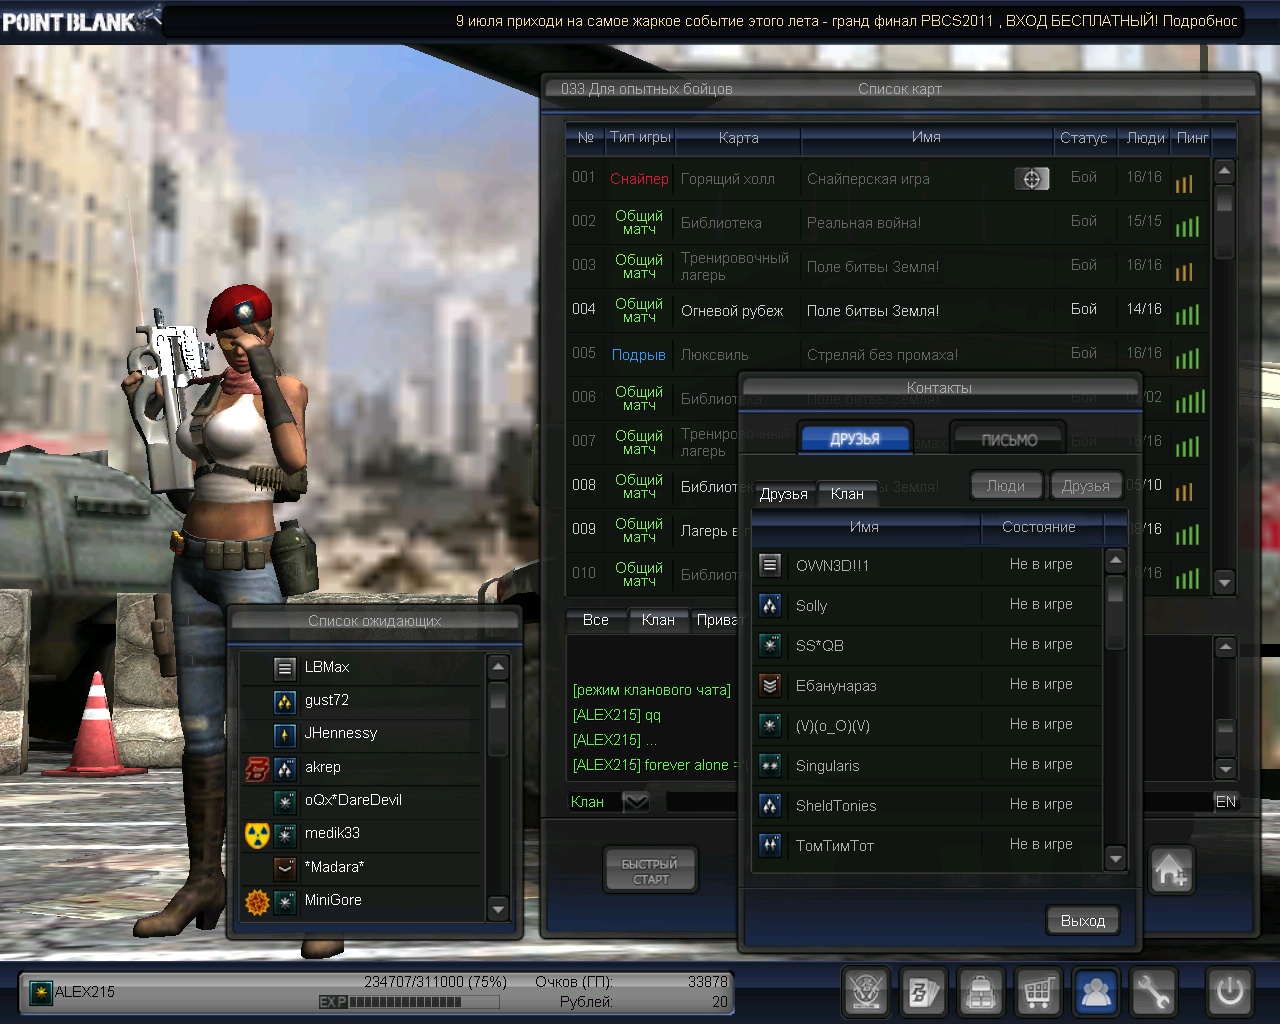This screenshot has height=1024, width=1280.
Task: Switch to ДРУЗЬЯ tab in Контакты
Action: [855, 439]
